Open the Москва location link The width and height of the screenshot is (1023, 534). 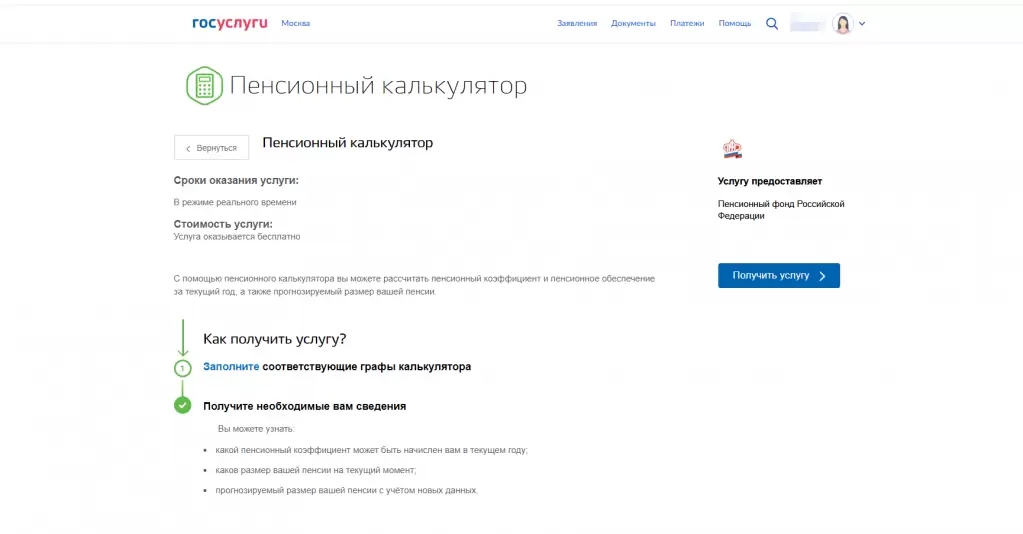click(x=295, y=23)
